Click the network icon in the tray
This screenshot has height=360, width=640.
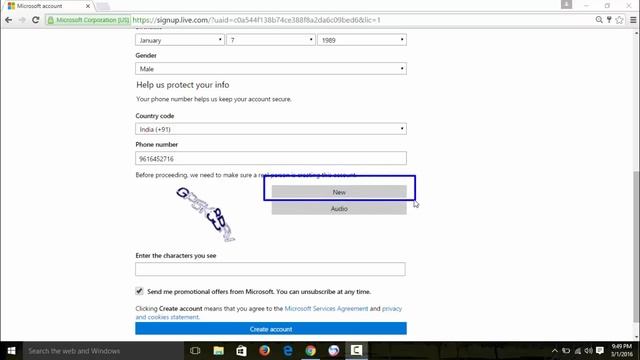tap(578, 351)
